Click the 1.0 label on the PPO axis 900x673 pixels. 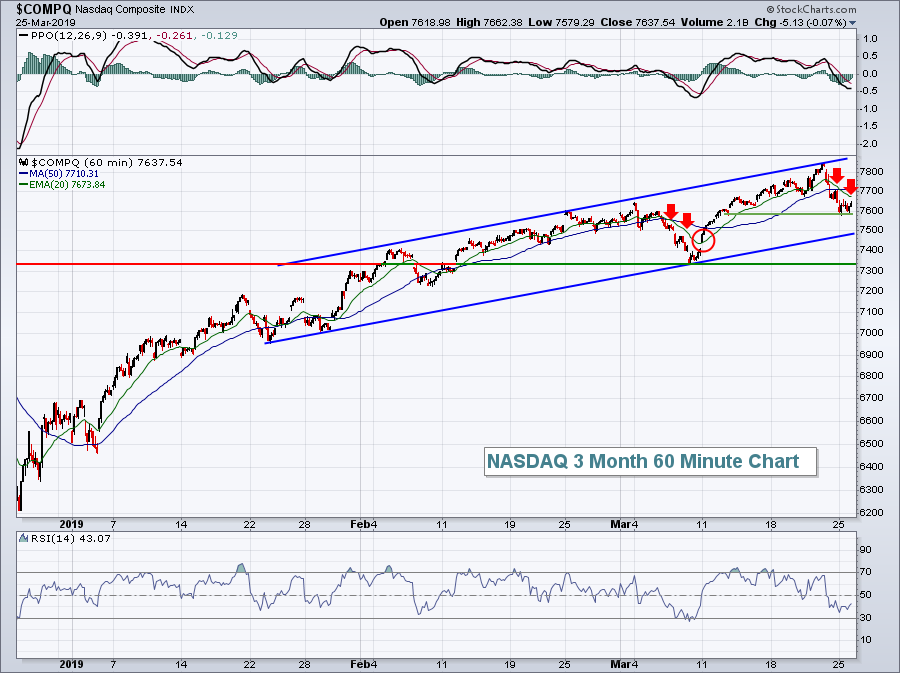(870, 38)
